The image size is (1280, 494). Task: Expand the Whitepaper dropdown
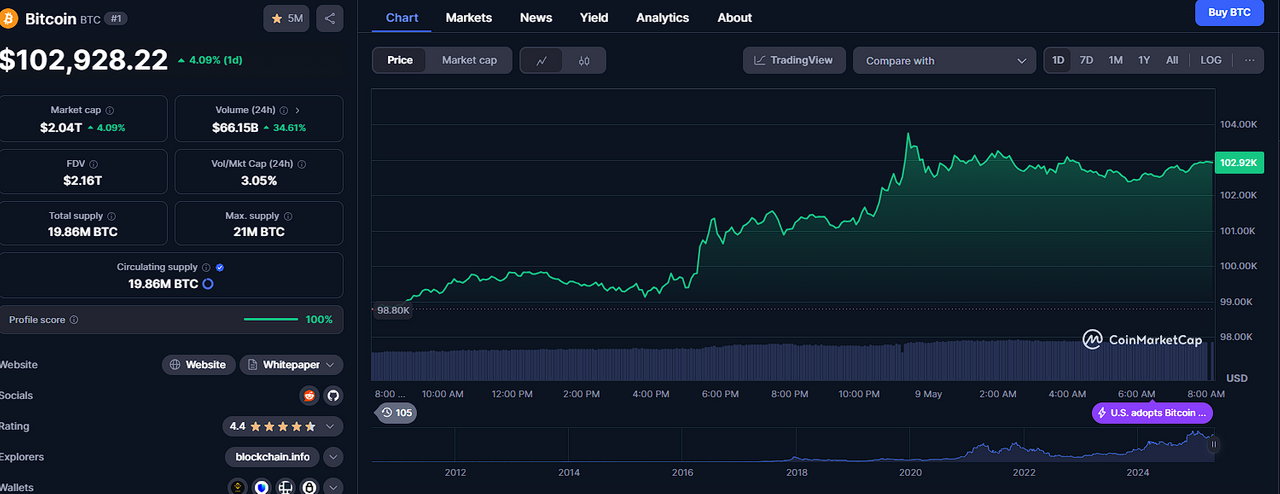(291, 365)
